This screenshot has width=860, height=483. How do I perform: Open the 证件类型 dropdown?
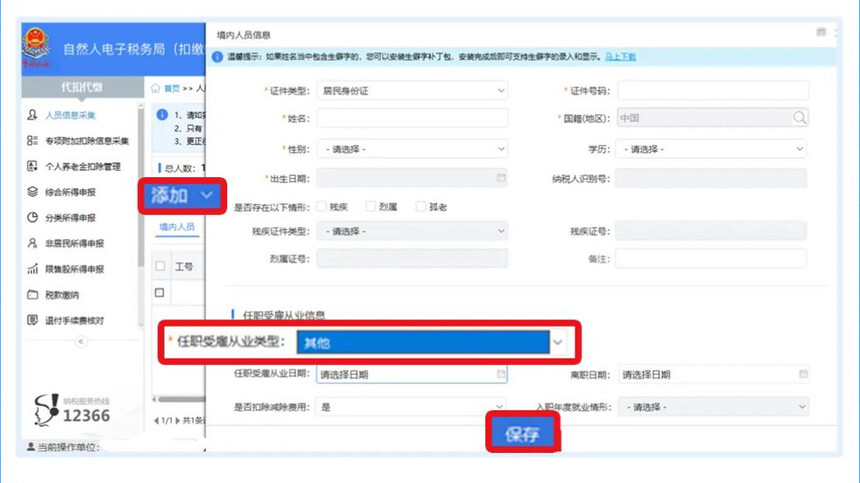click(x=412, y=90)
